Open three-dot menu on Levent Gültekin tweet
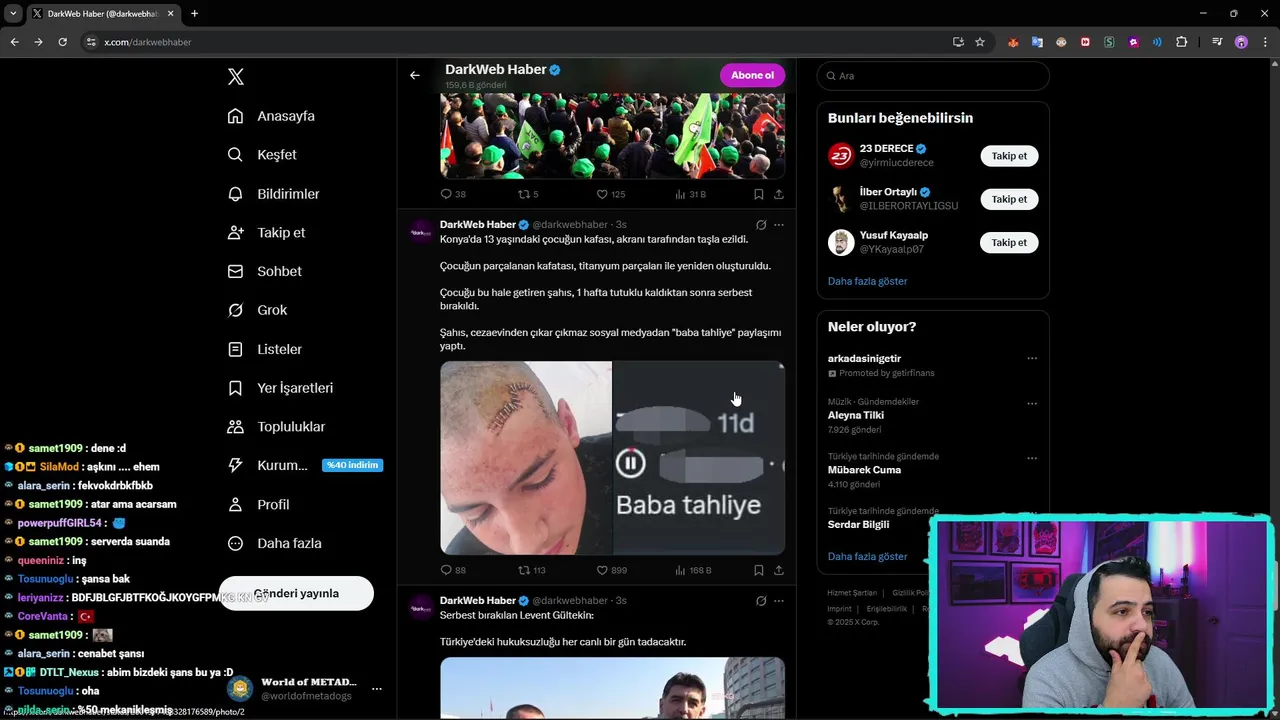 779,601
